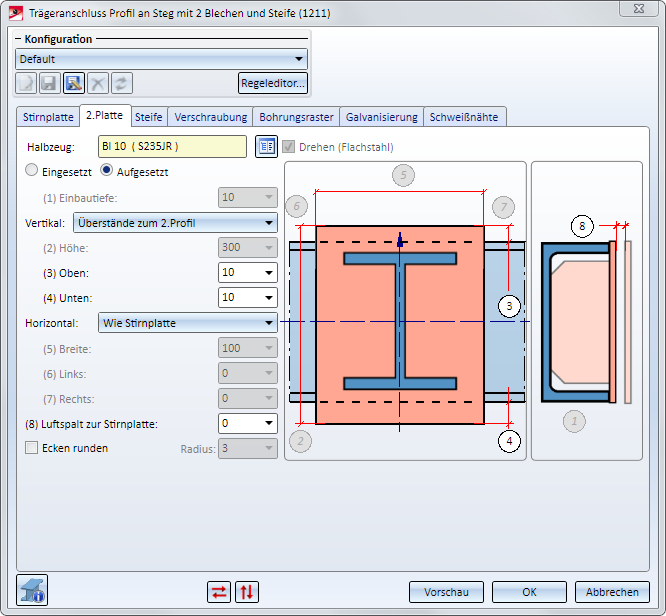Click the refresh configuration arrows icon

pyautogui.click(x=122, y=83)
